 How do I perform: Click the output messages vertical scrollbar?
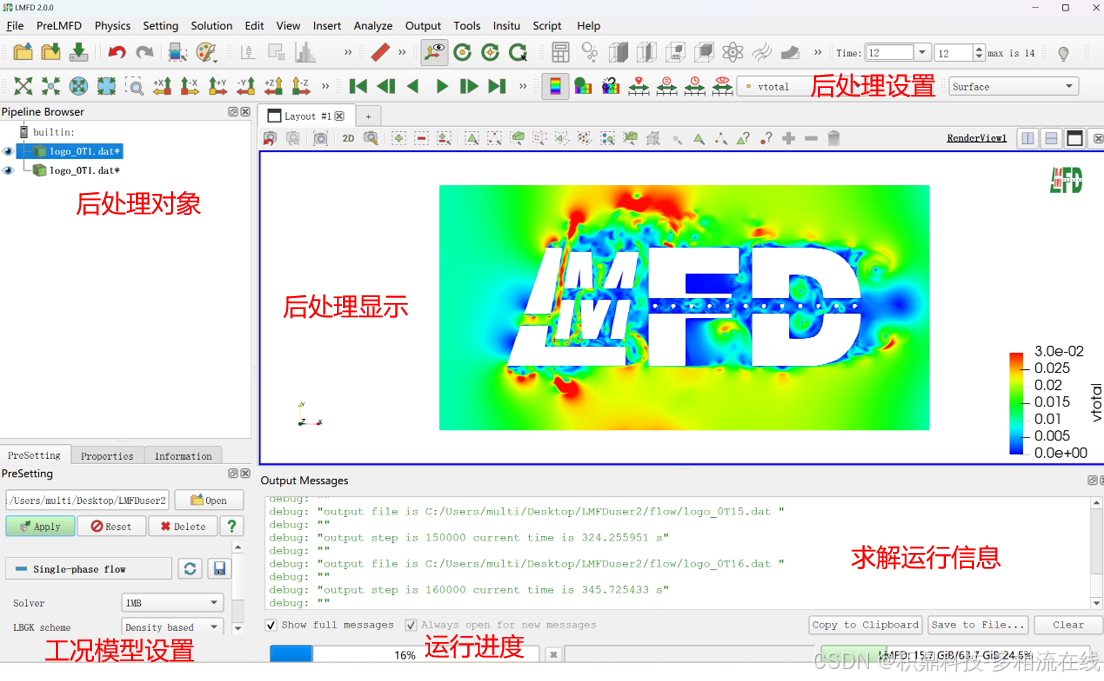coord(1096,553)
